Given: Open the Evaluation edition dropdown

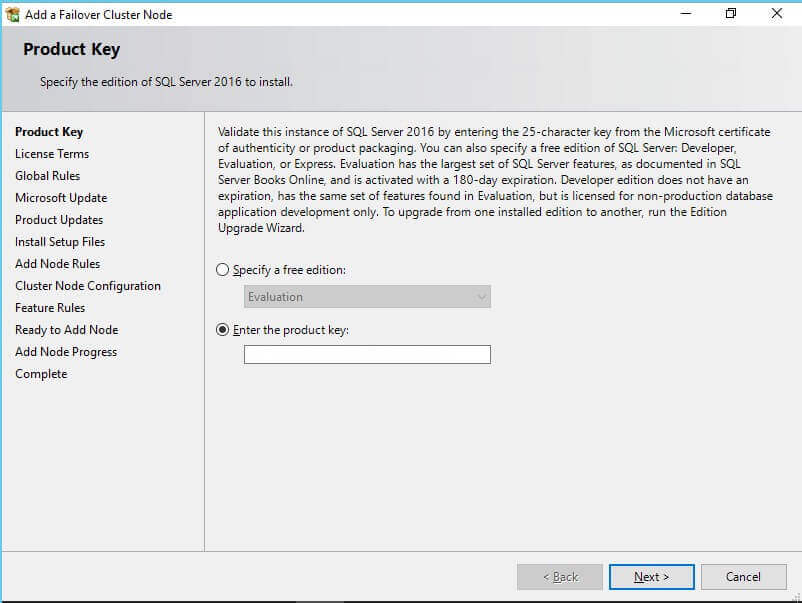Looking at the screenshot, I should click(367, 297).
